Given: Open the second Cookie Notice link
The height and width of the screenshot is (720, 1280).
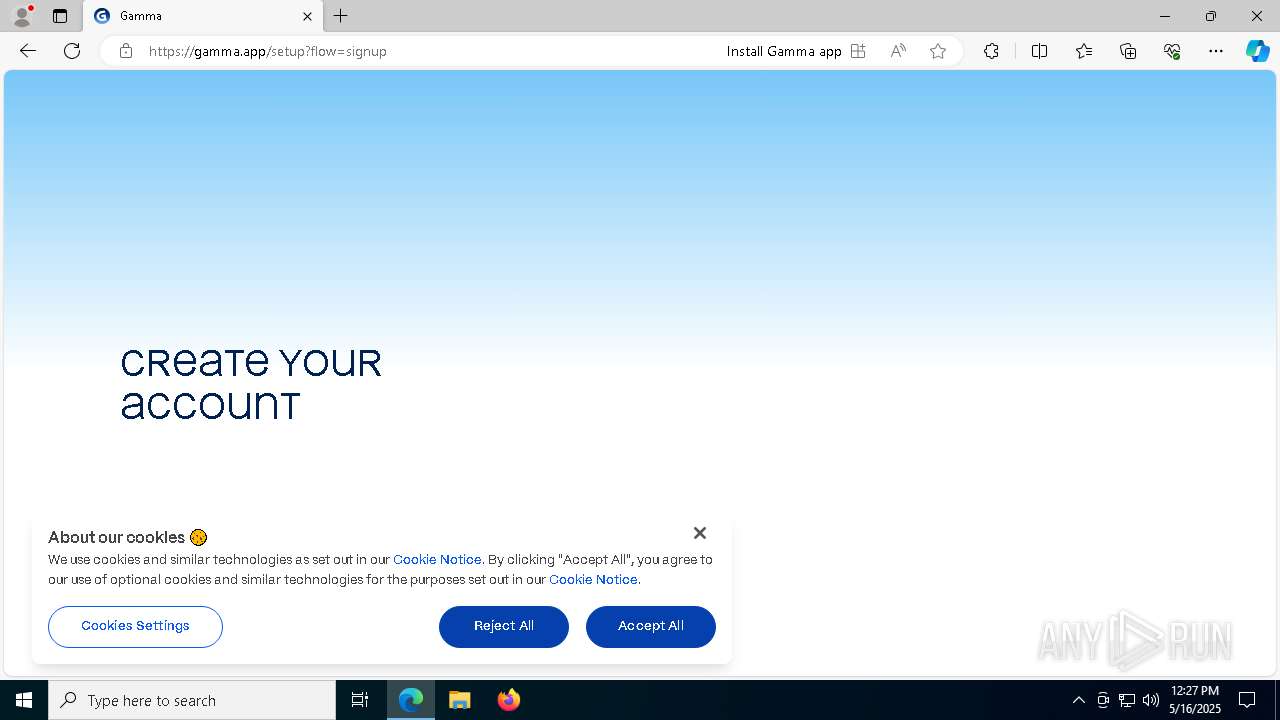Looking at the screenshot, I should [593, 580].
